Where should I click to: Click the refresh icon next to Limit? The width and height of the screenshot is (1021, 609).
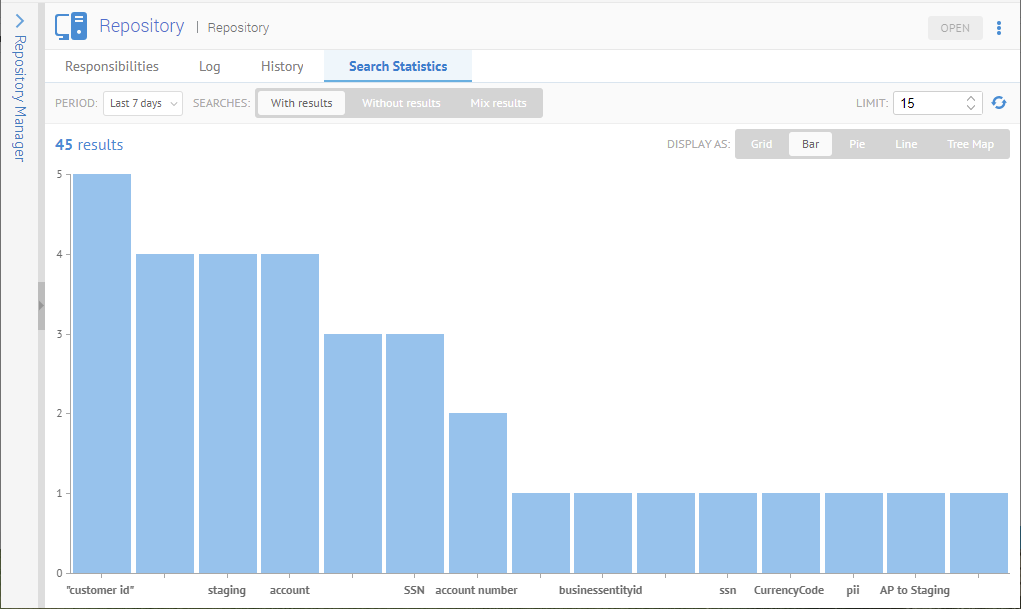[x=998, y=103]
